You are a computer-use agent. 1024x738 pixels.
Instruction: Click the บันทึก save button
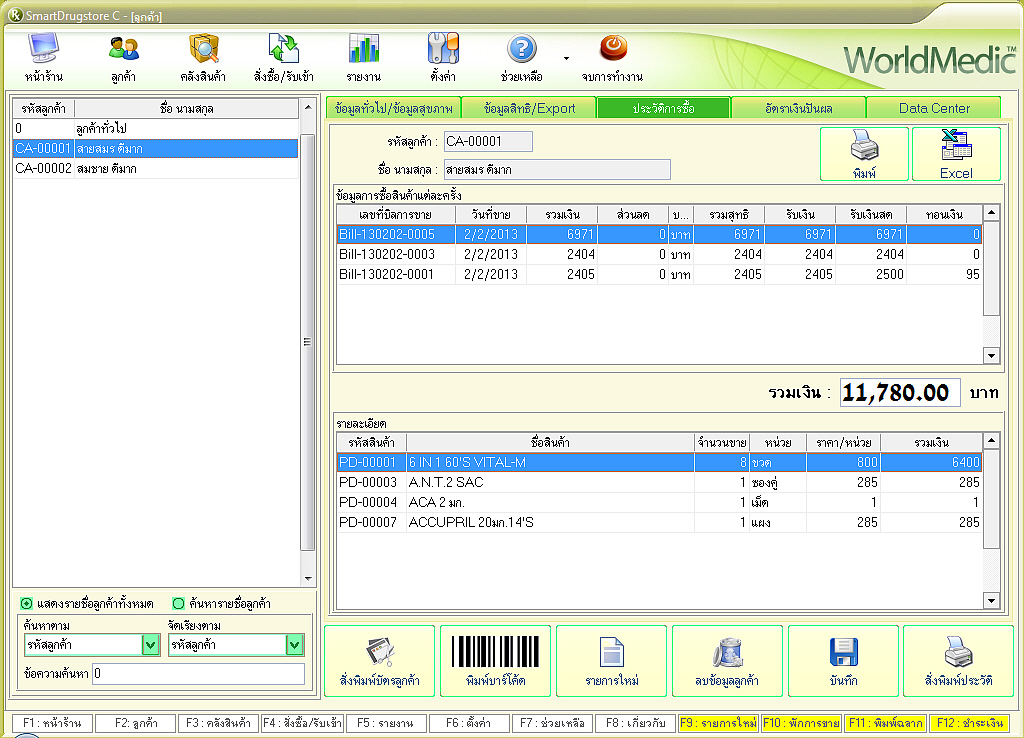[843, 661]
